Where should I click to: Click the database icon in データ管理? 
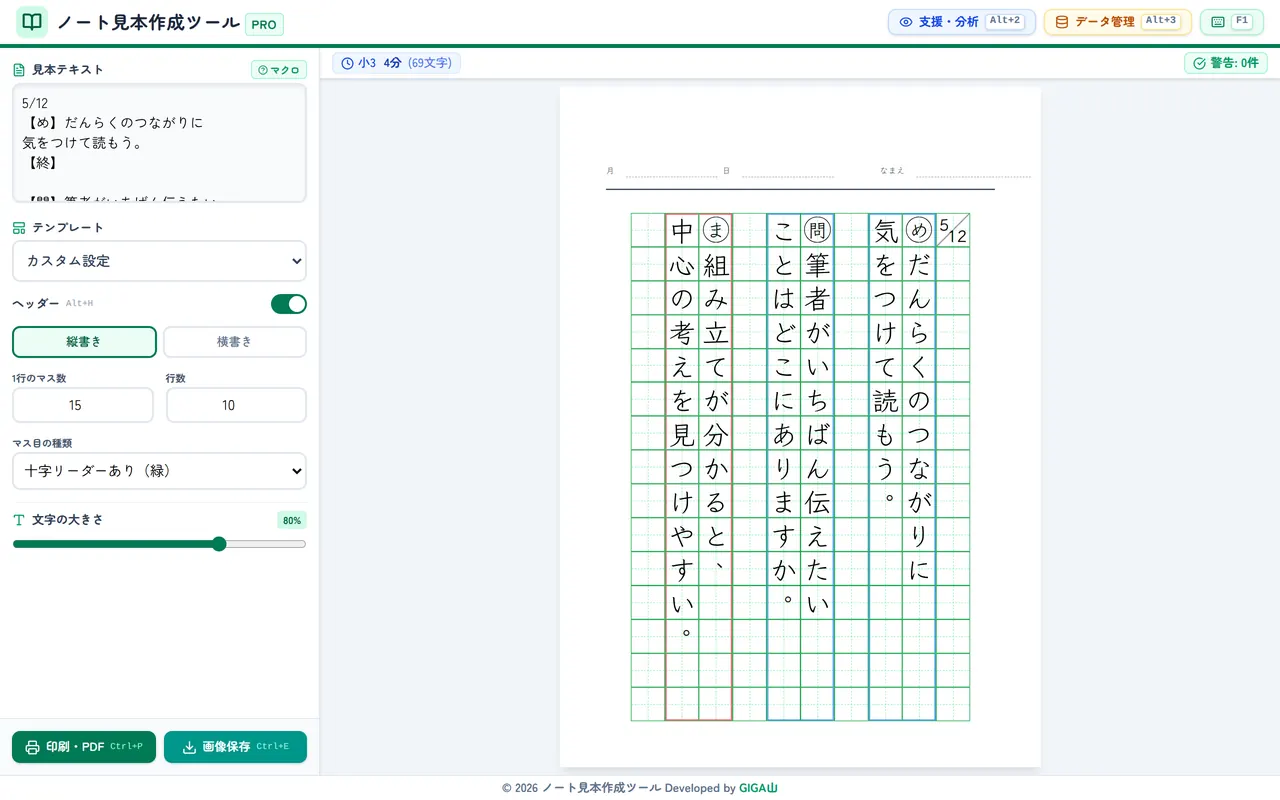pos(1062,22)
